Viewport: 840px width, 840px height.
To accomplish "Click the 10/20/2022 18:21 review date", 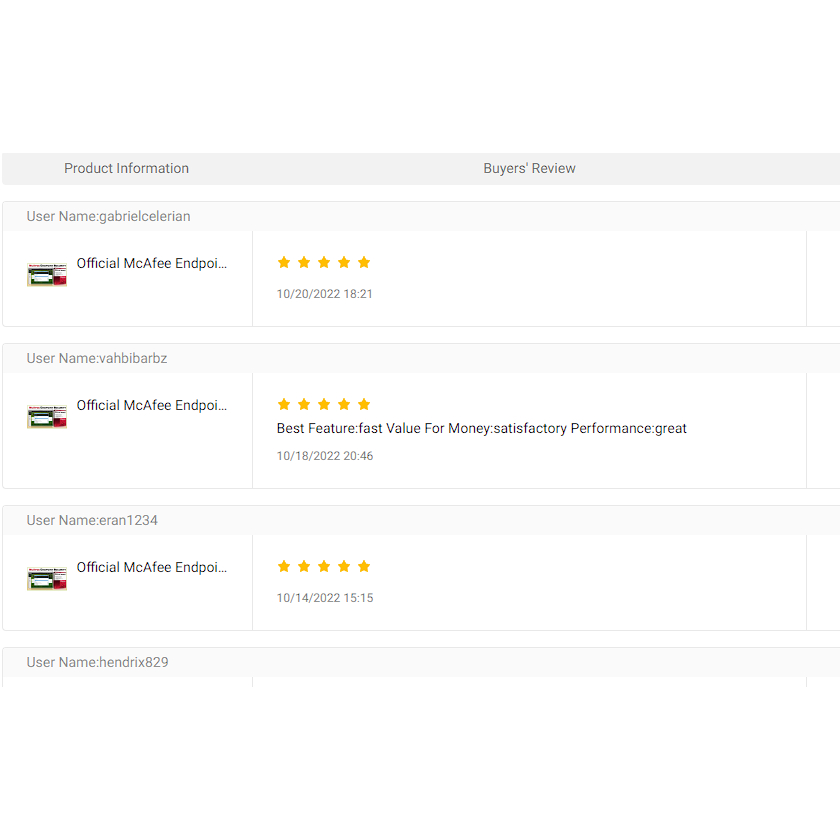I will tap(325, 294).
